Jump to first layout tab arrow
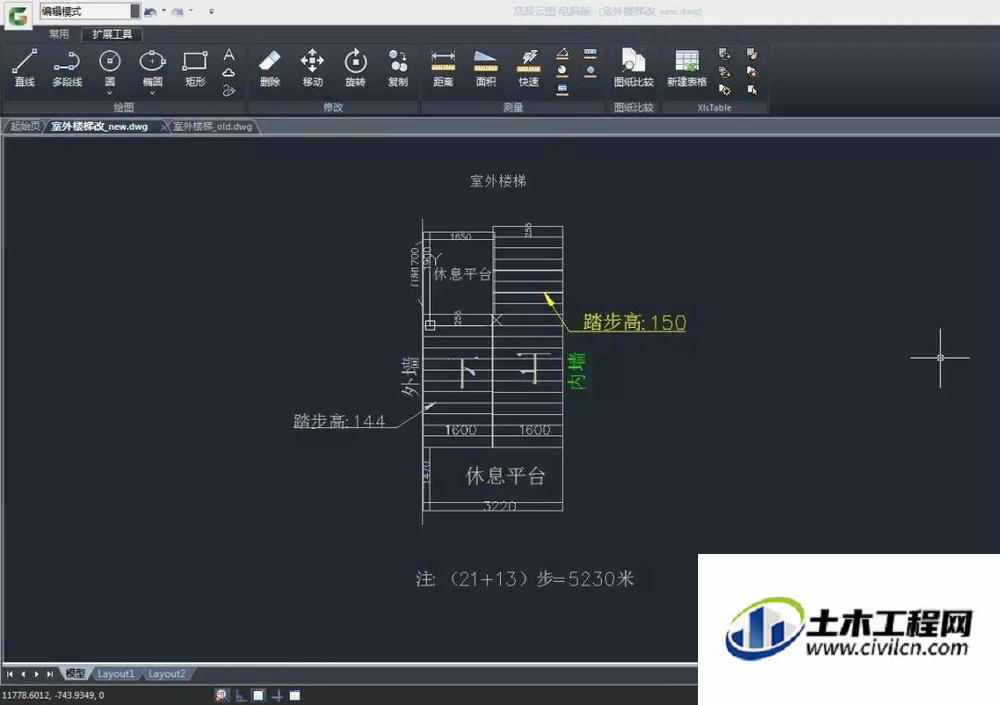This screenshot has height=705, width=1000. tap(10, 674)
